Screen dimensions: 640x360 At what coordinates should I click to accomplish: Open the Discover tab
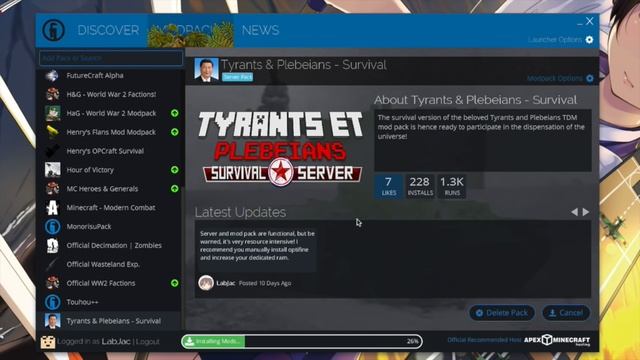coord(108,30)
